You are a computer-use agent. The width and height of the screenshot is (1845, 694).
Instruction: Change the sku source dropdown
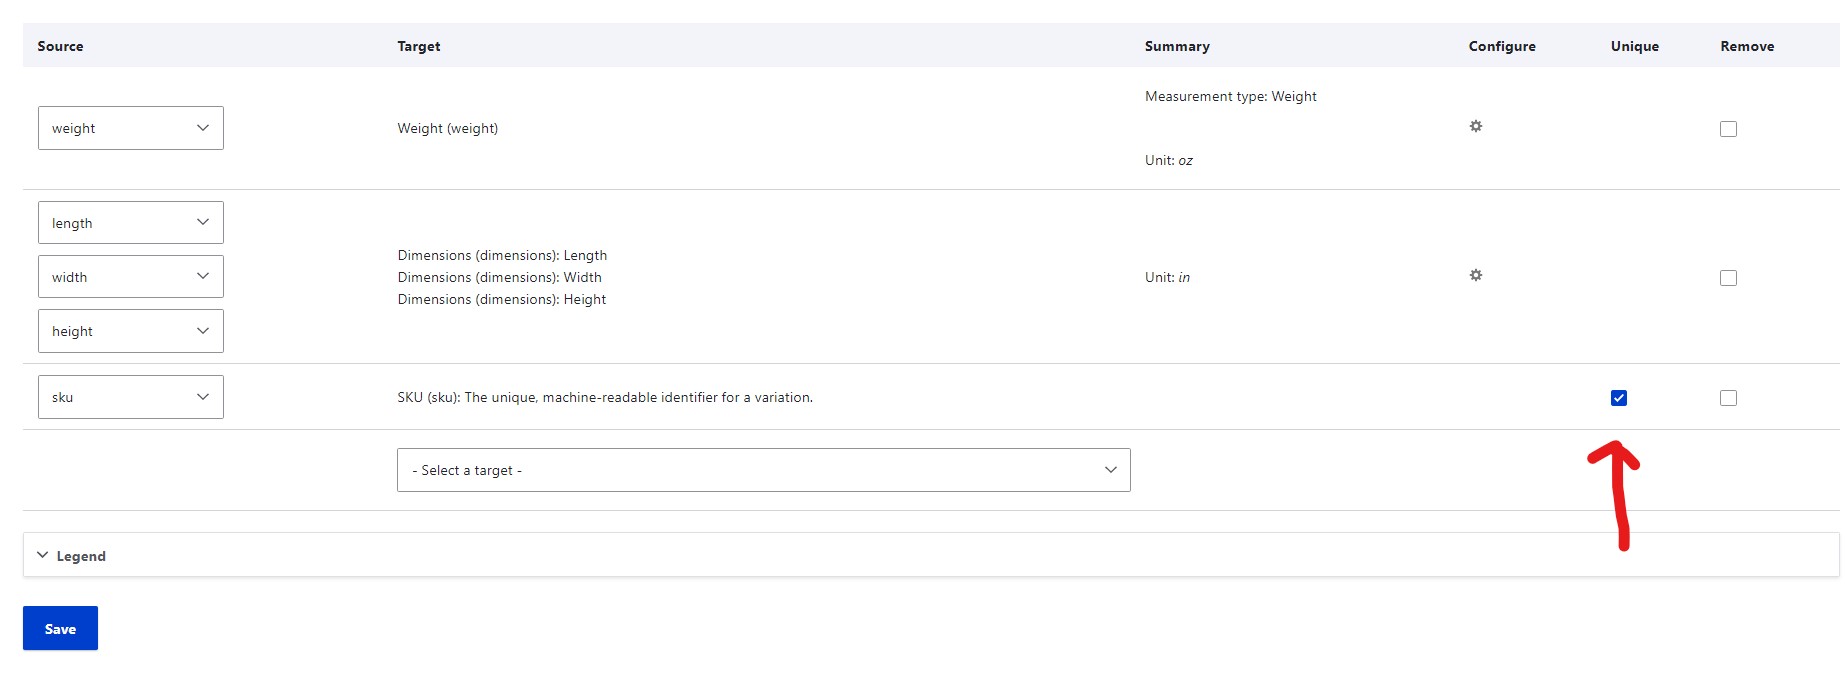(131, 397)
